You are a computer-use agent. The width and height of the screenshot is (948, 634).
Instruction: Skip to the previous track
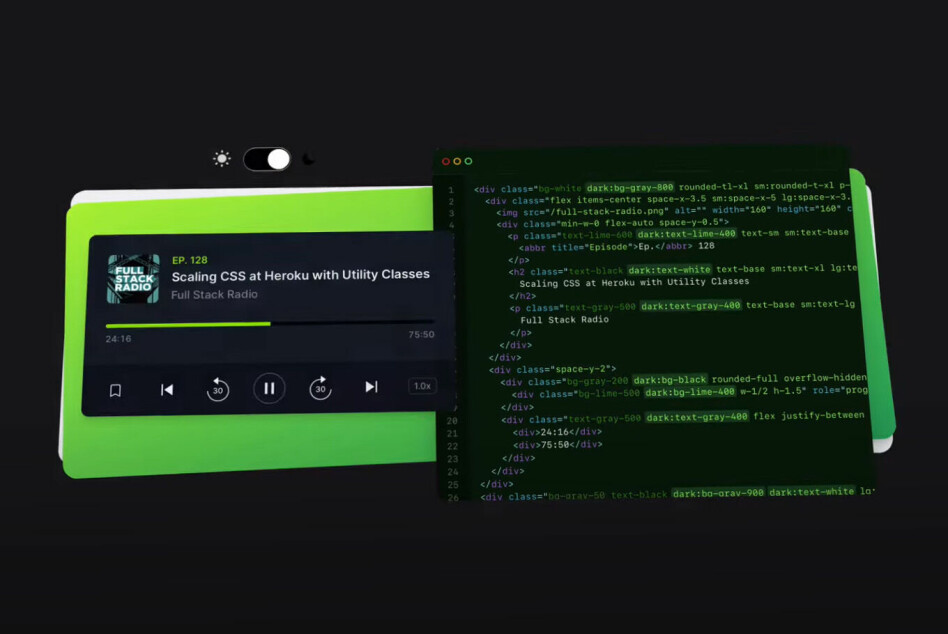167,390
